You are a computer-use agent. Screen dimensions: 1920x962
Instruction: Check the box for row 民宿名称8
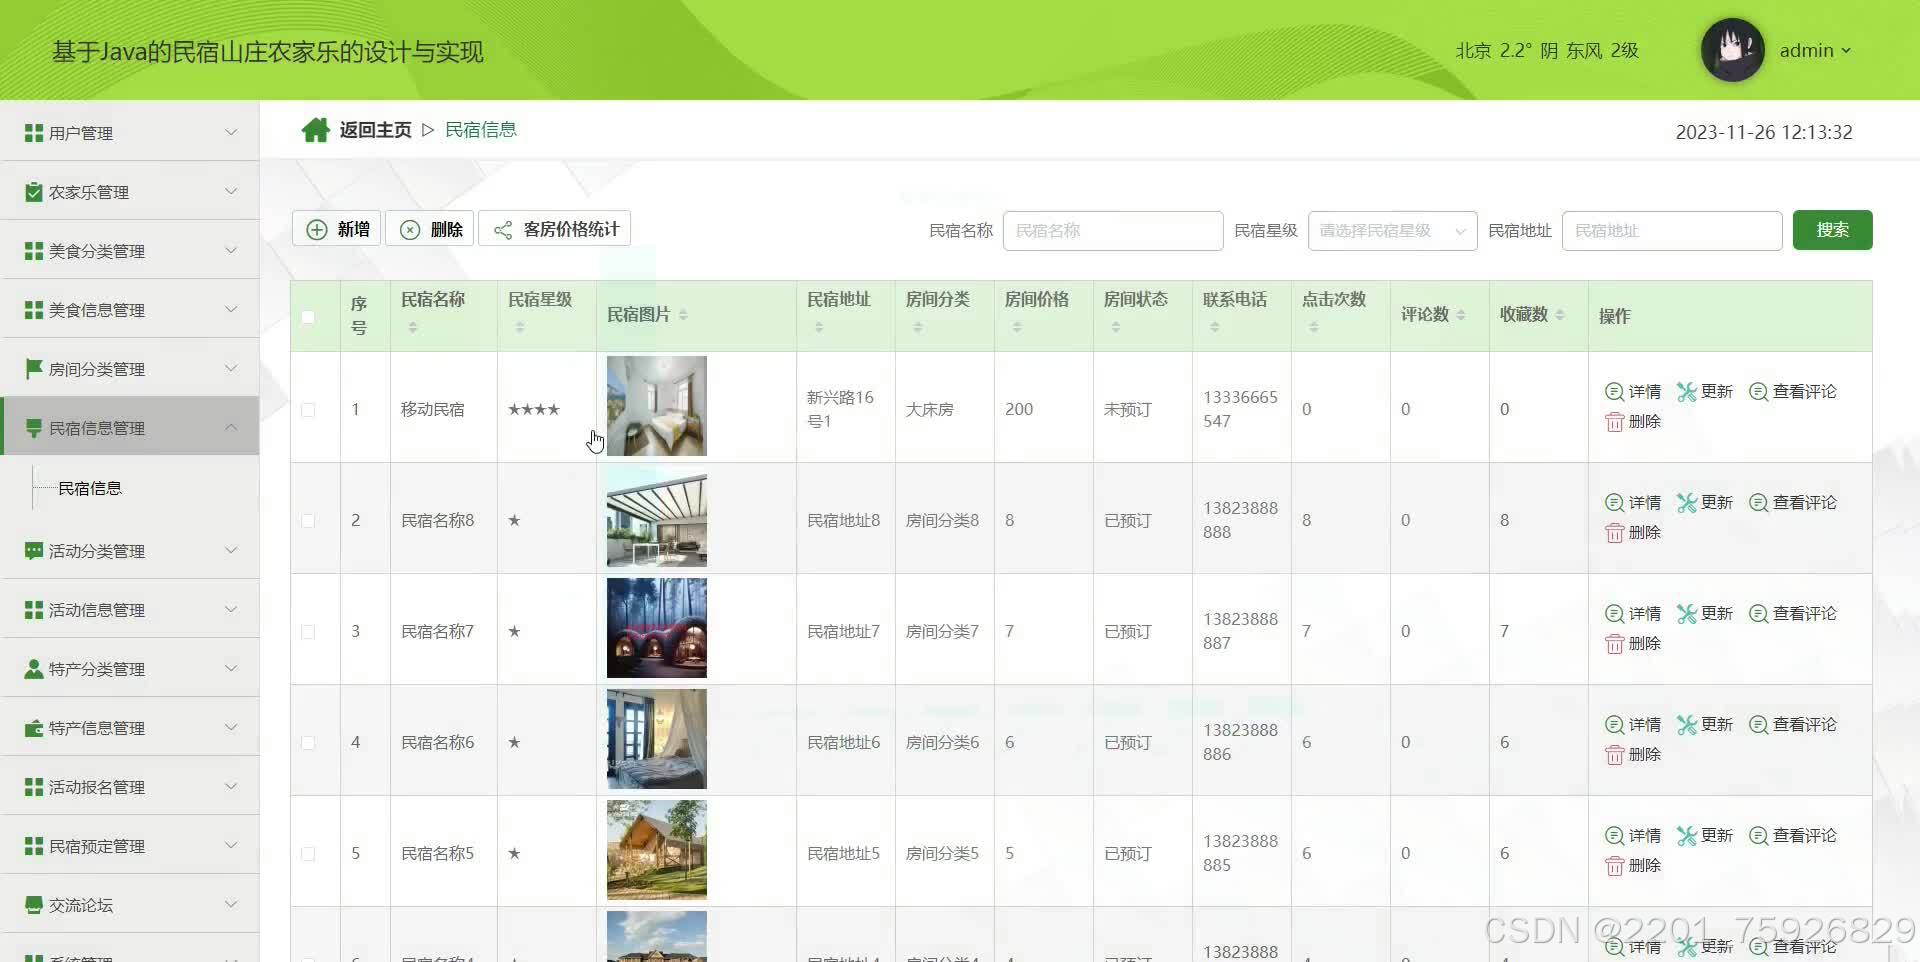[x=308, y=521]
